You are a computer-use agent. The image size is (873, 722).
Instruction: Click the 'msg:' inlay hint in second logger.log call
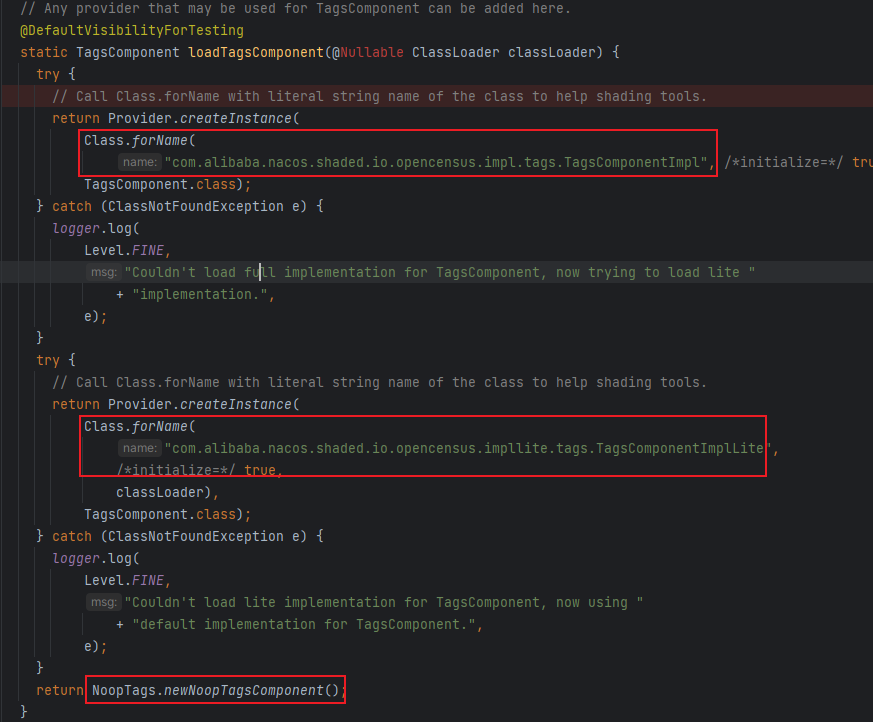pyautogui.click(x=103, y=602)
